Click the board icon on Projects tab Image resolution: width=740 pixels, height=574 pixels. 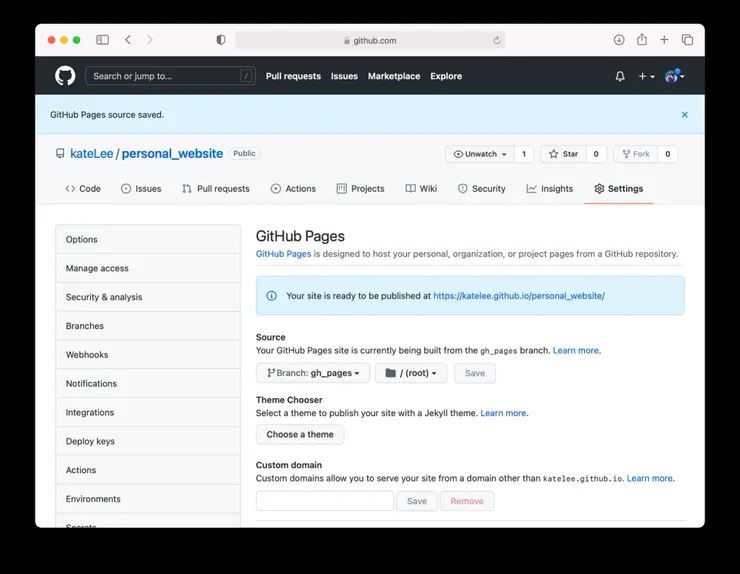(341, 189)
